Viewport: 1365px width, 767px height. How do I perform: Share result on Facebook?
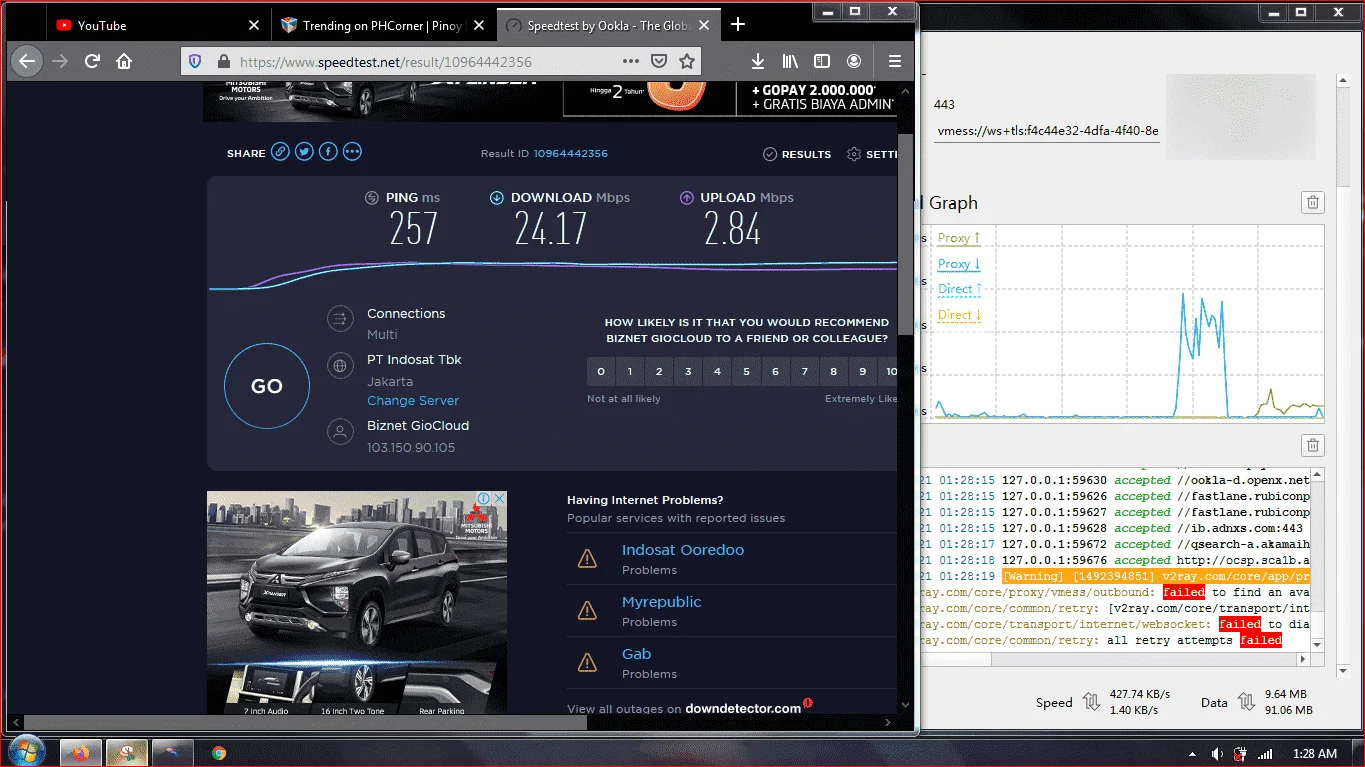click(x=328, y=152)
